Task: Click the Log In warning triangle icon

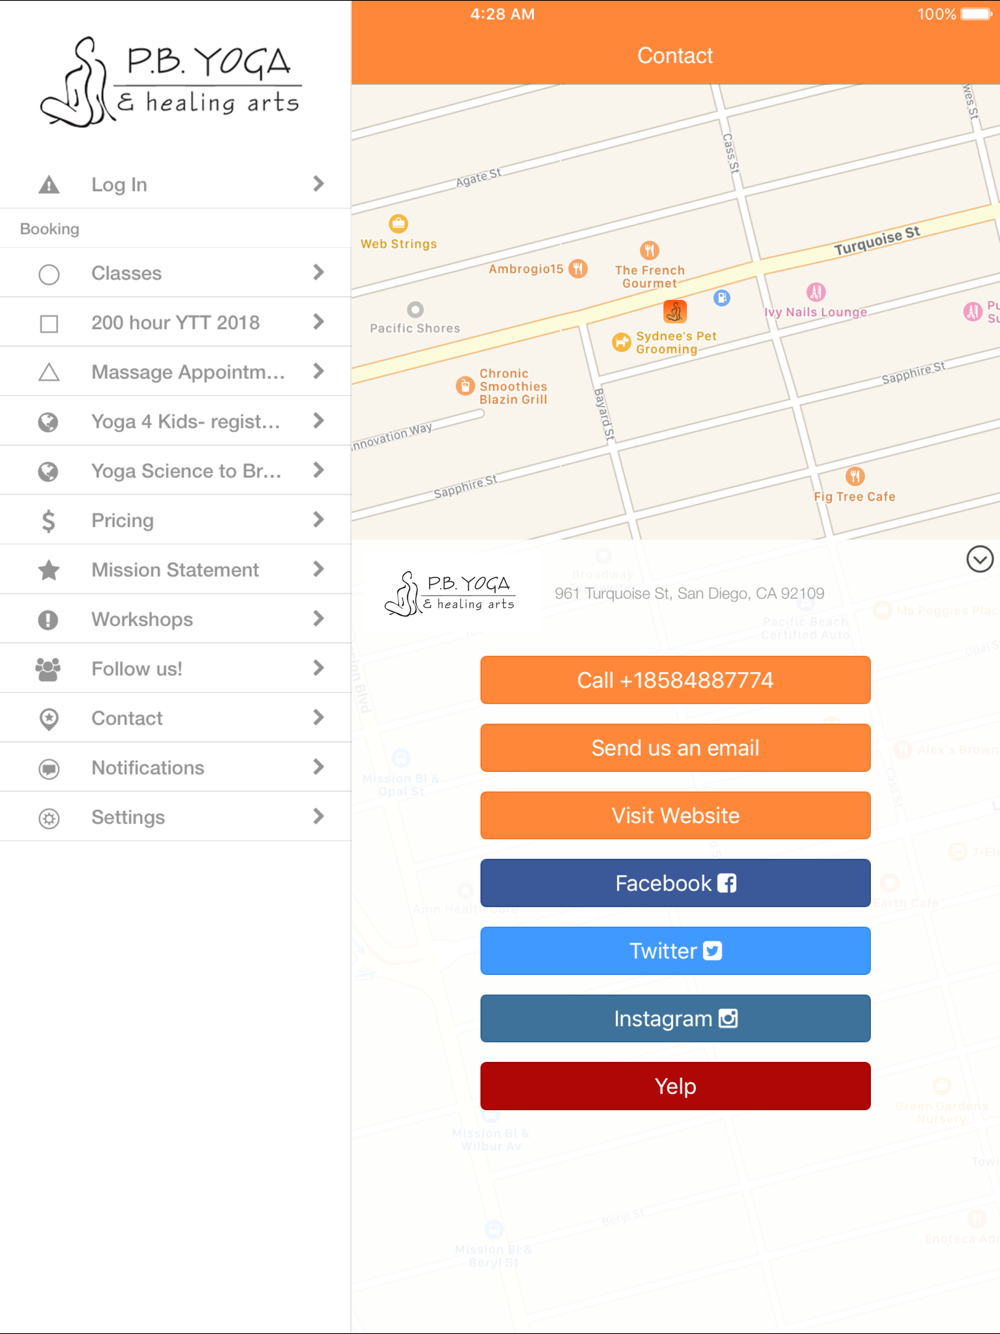Action: tap(49, 185)
